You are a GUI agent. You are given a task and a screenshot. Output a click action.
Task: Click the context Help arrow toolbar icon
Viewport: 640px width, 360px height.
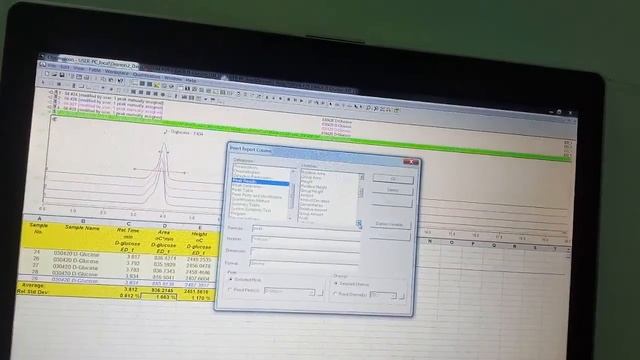tap(121, 80)
